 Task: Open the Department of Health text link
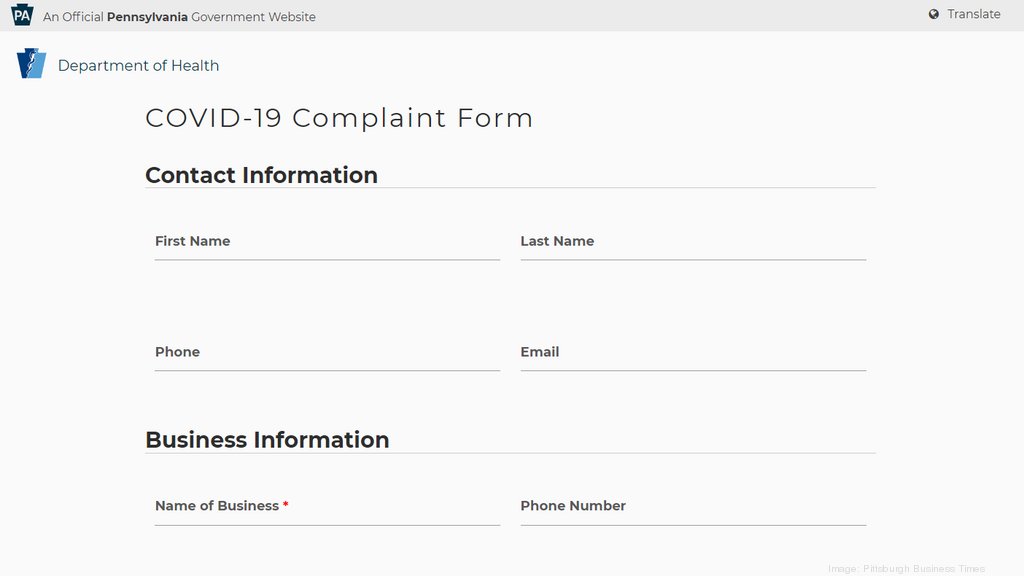(138, 66)
